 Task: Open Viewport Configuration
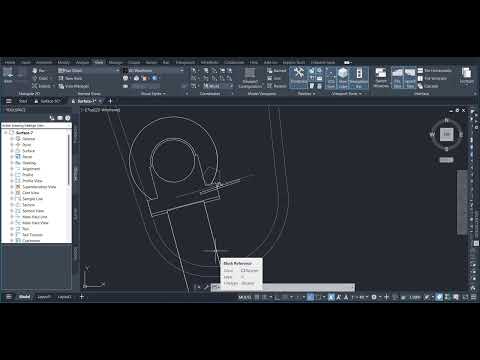tap(250, 78)
